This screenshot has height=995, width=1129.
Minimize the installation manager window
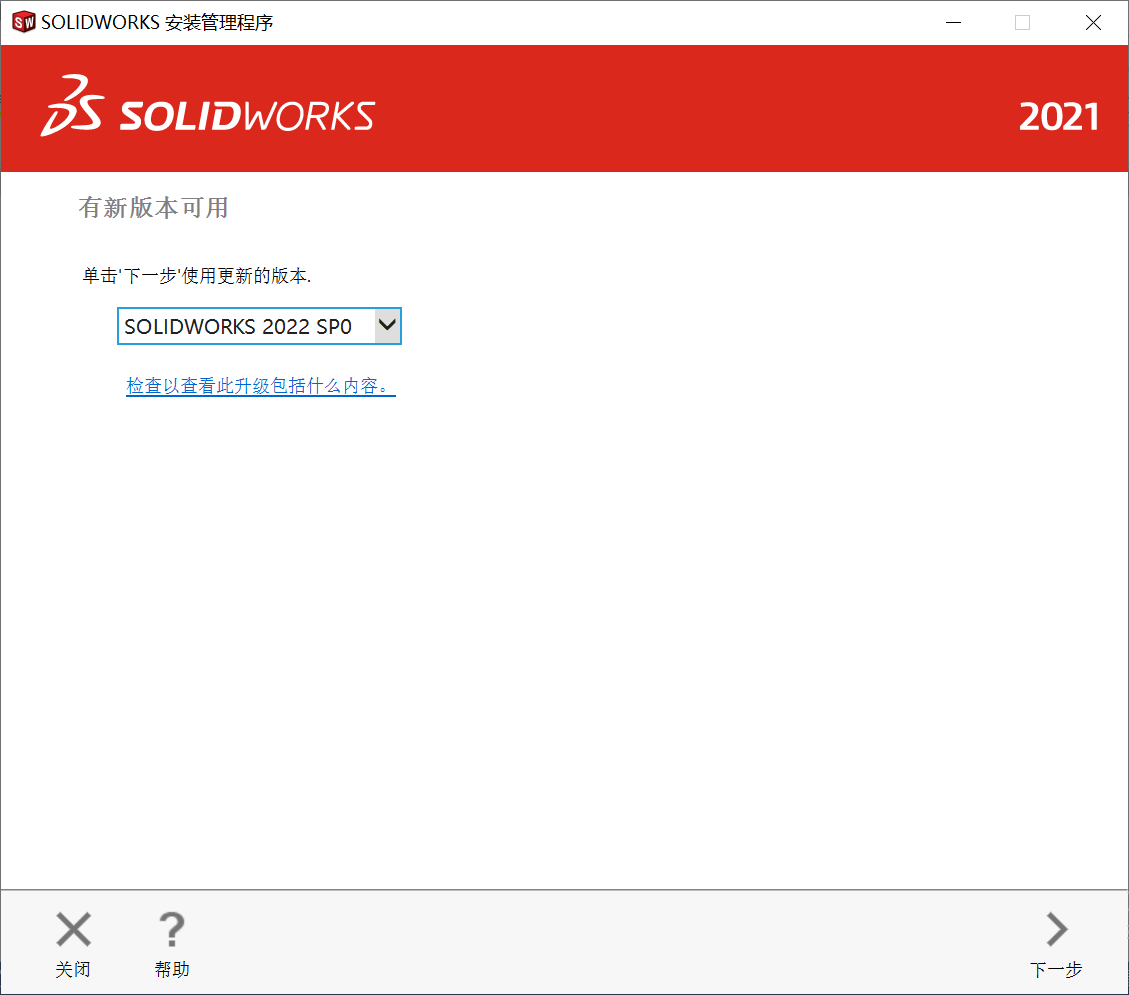(x=953, y=22)
